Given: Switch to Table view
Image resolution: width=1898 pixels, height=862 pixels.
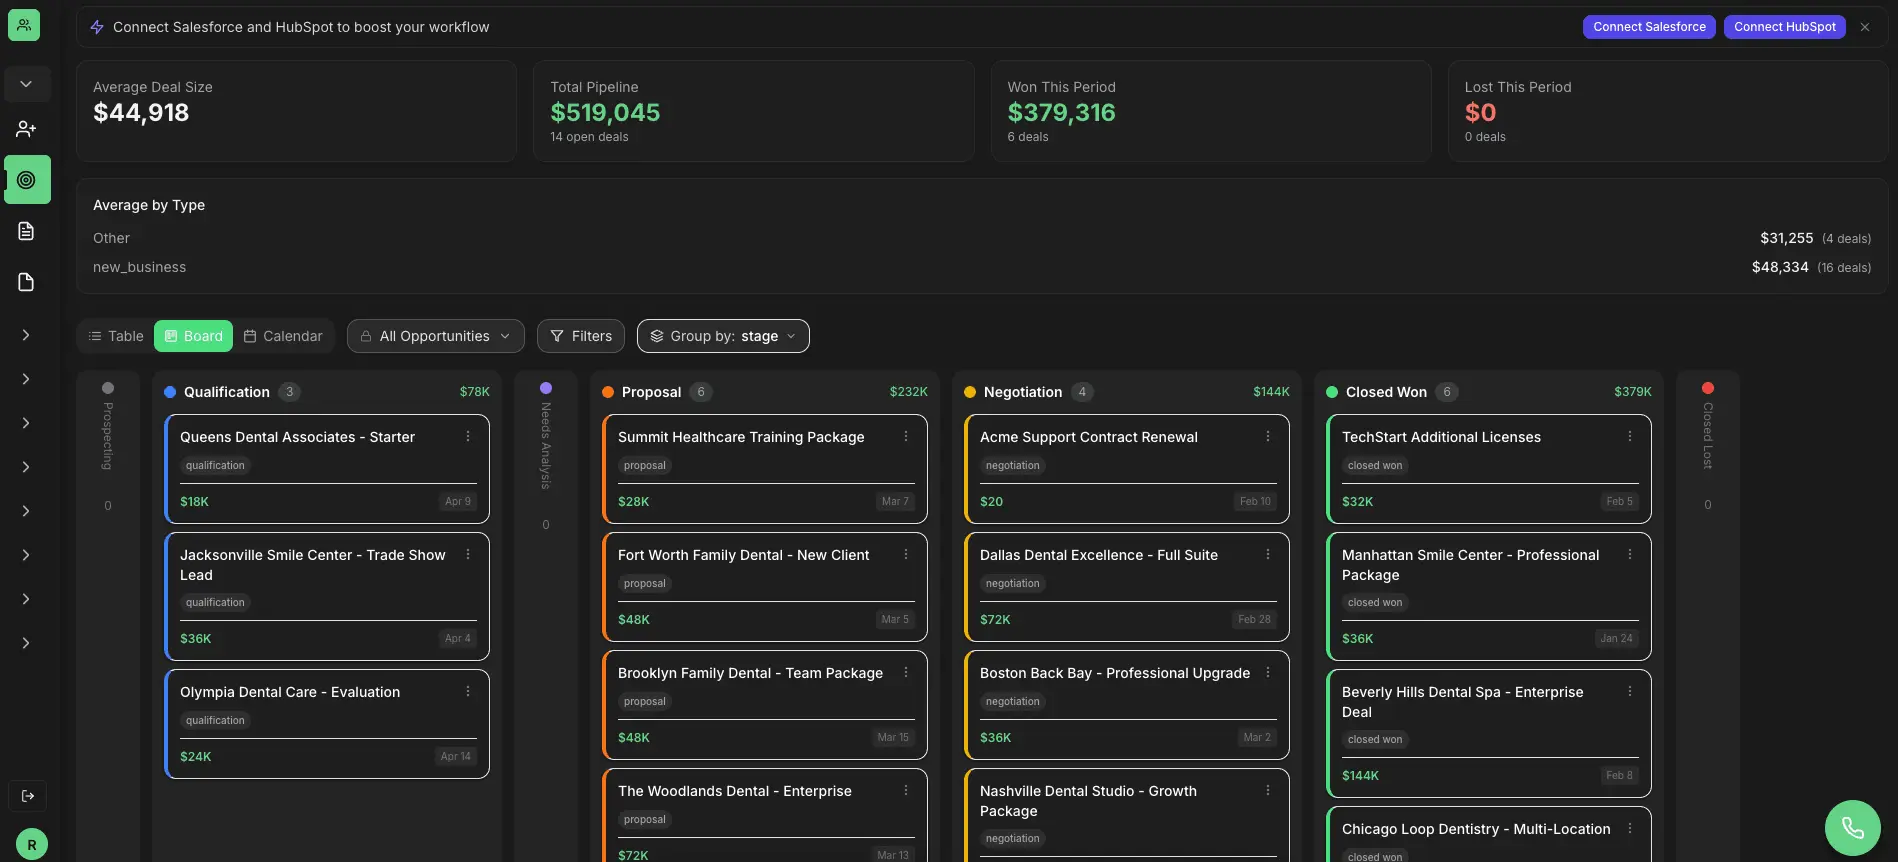Looking at the screenshot, I should coord(116,336).
